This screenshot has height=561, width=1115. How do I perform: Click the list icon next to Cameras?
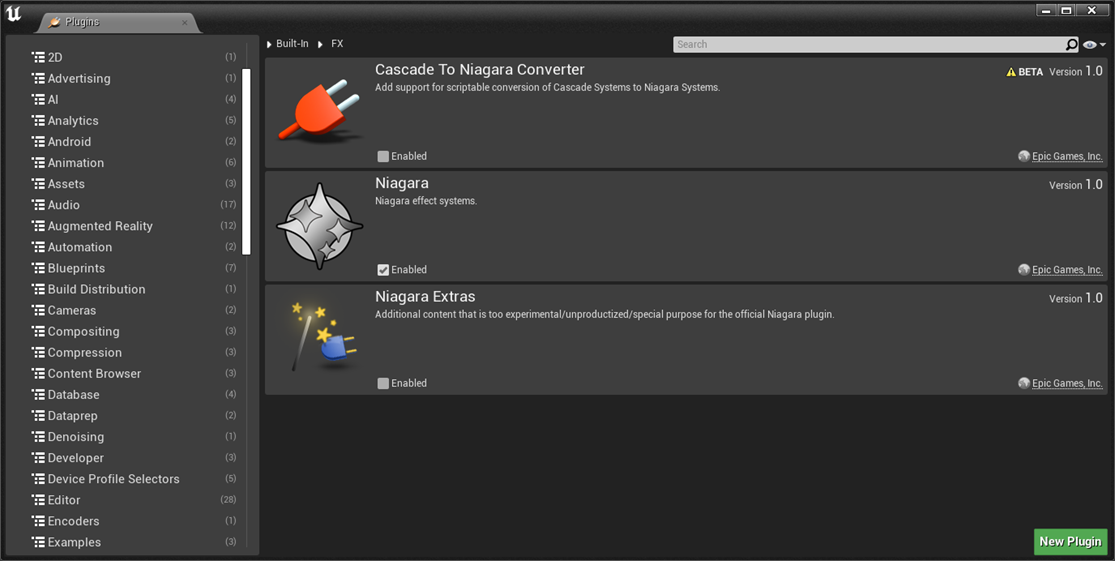(x=38, y=310)
